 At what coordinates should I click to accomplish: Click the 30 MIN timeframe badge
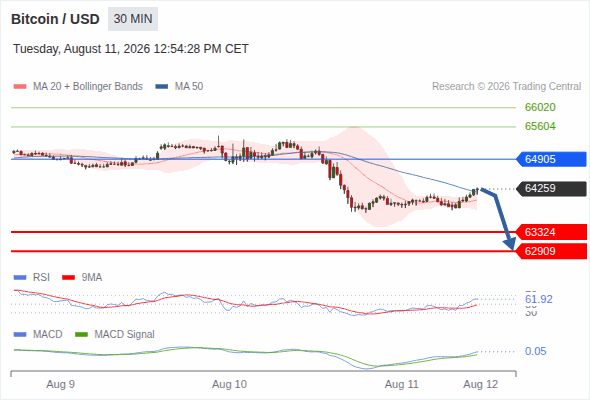tap(133, 19)
